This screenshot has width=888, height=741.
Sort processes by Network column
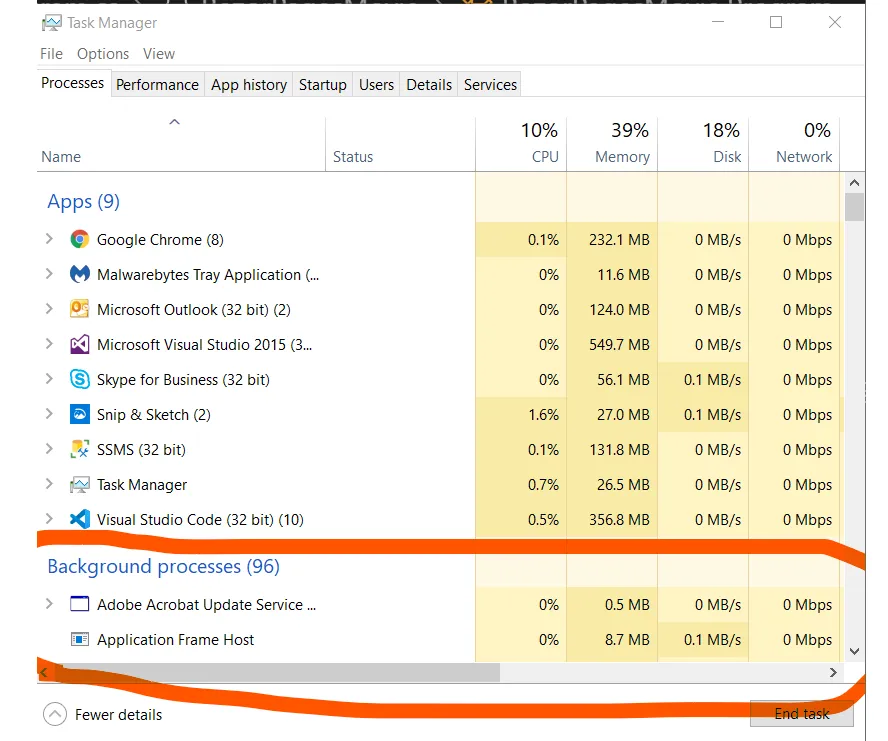(795, 144)
